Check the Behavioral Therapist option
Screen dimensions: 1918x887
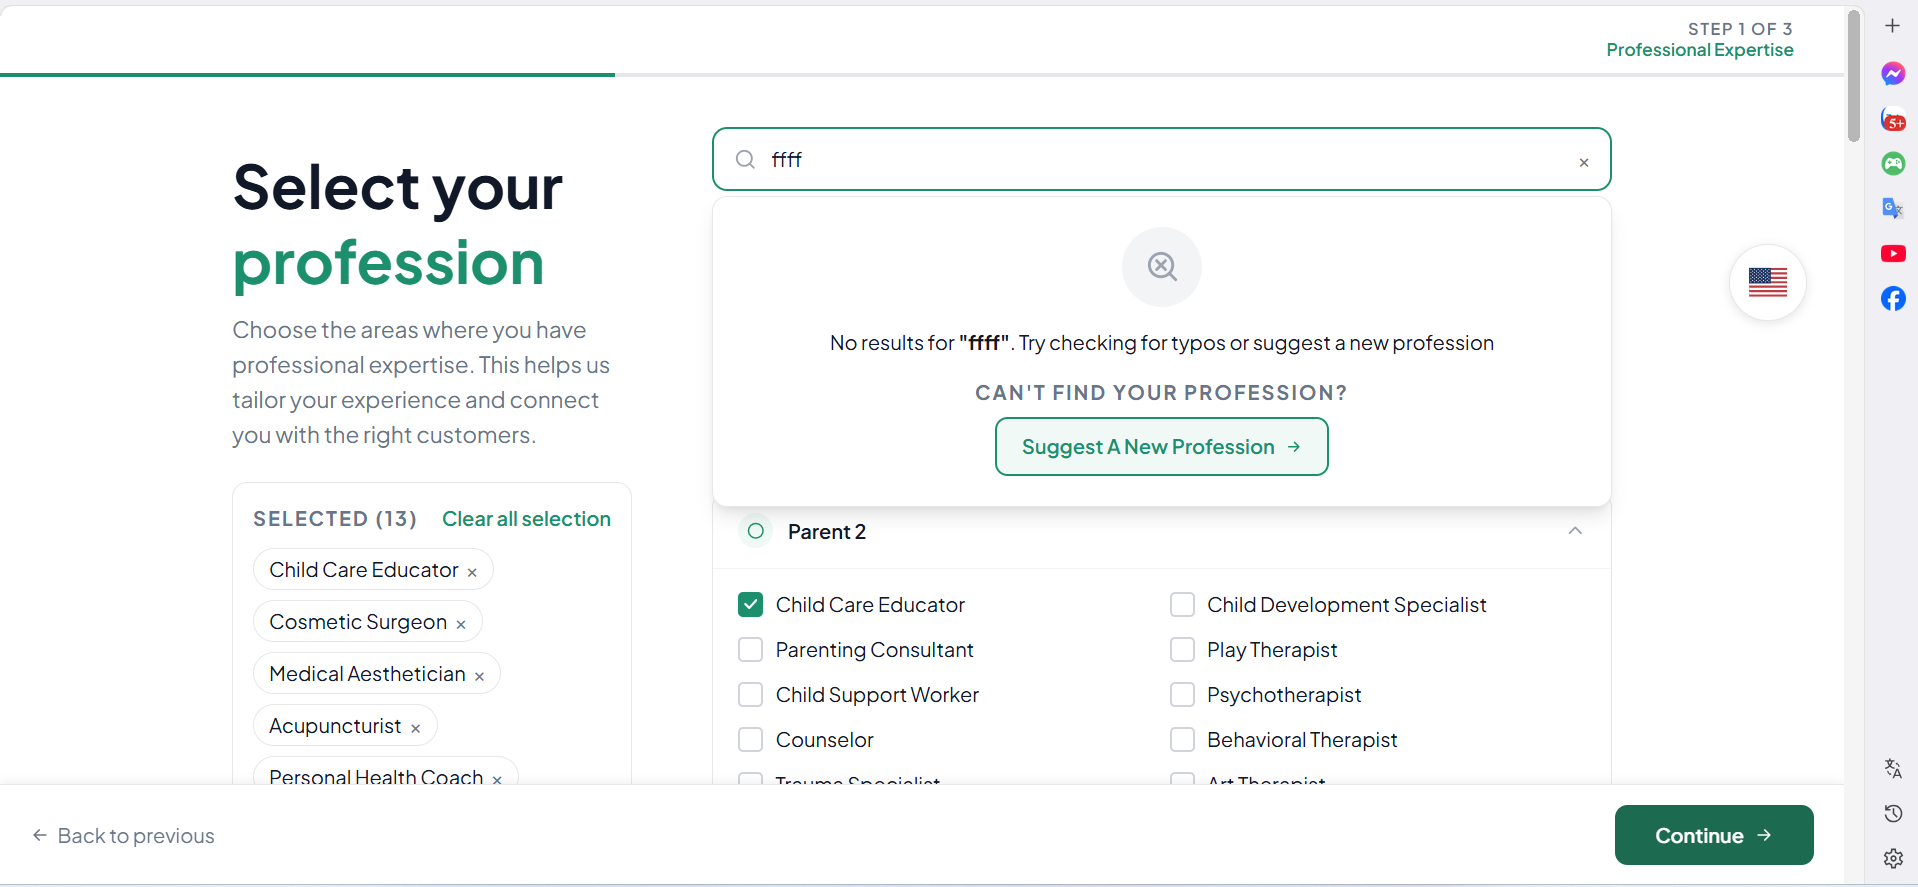1182,739
